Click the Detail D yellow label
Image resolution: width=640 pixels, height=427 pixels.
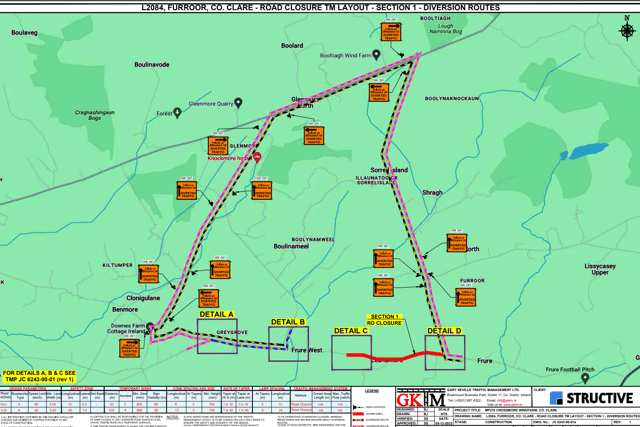444,331
